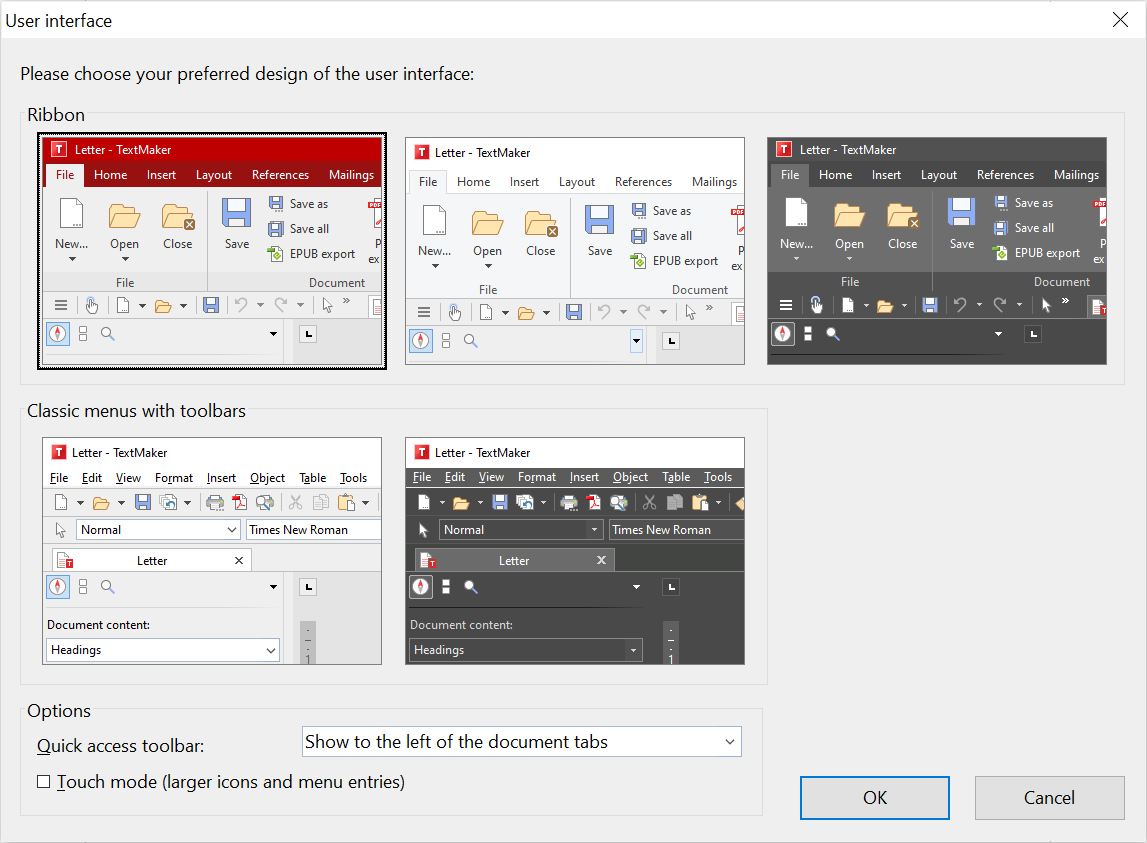Screen dimensions: 1147x843
Task: Click scissors cut icon in dark classic preview
Action: 649,503
